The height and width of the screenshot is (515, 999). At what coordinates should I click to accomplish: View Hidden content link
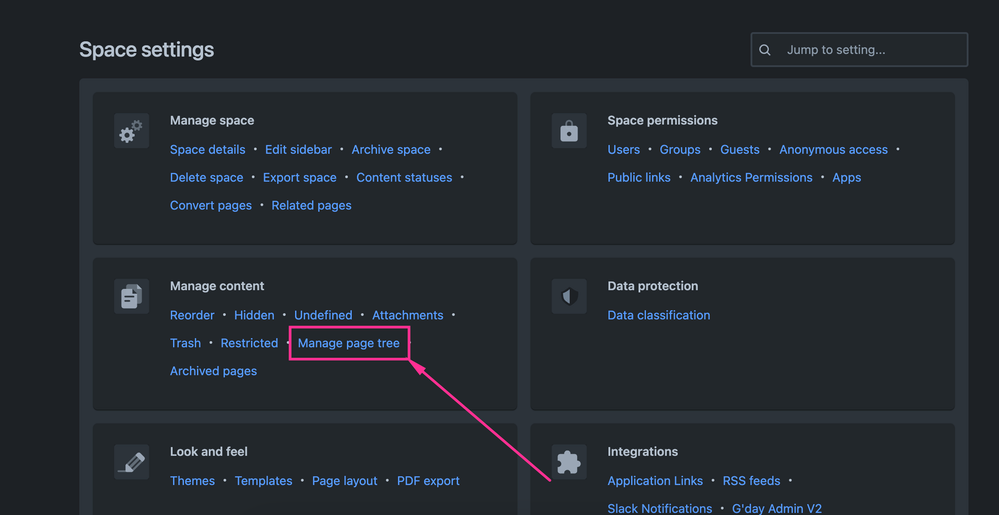click(254, 316)
